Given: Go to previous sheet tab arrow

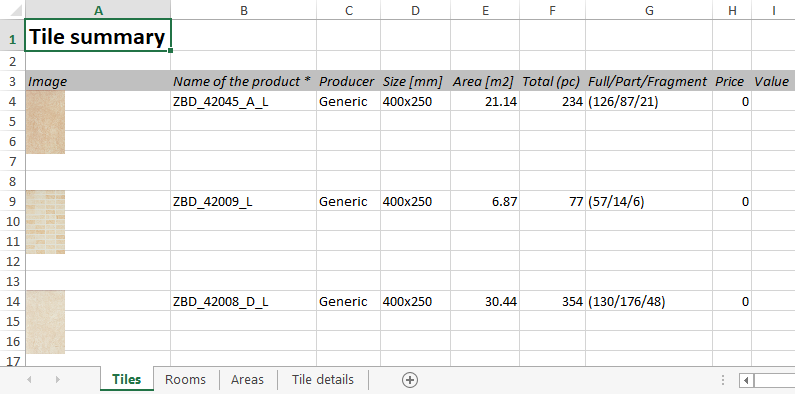Looking at the screenshot, I should pyautogui.click(x=29, y=379).
